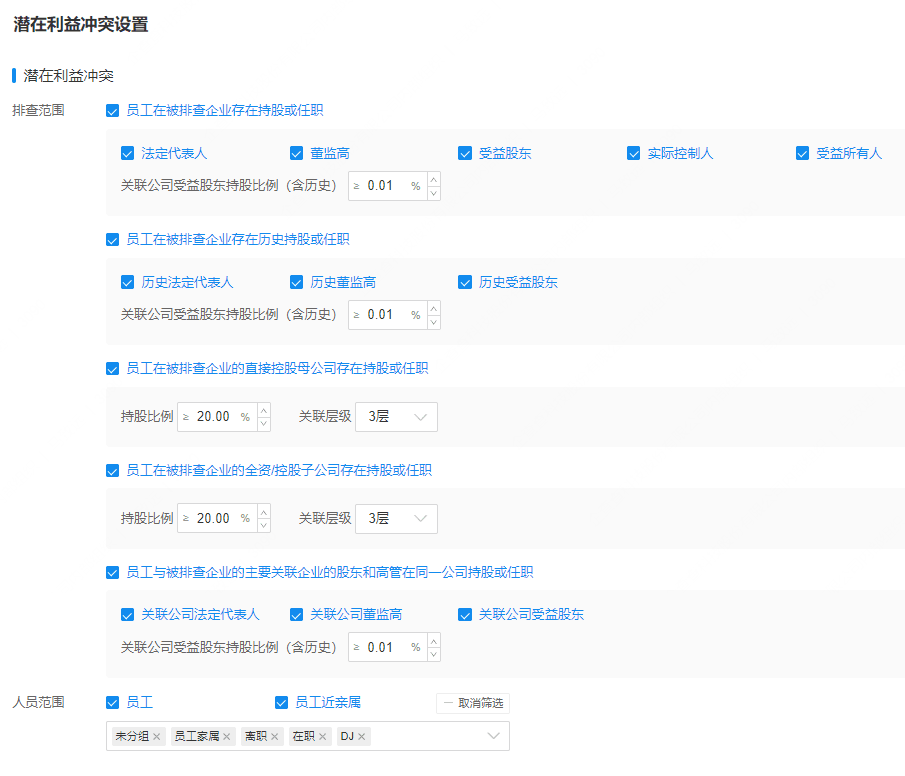
Task: Remove the 员工家属 tag
Action: pos(227,737)
